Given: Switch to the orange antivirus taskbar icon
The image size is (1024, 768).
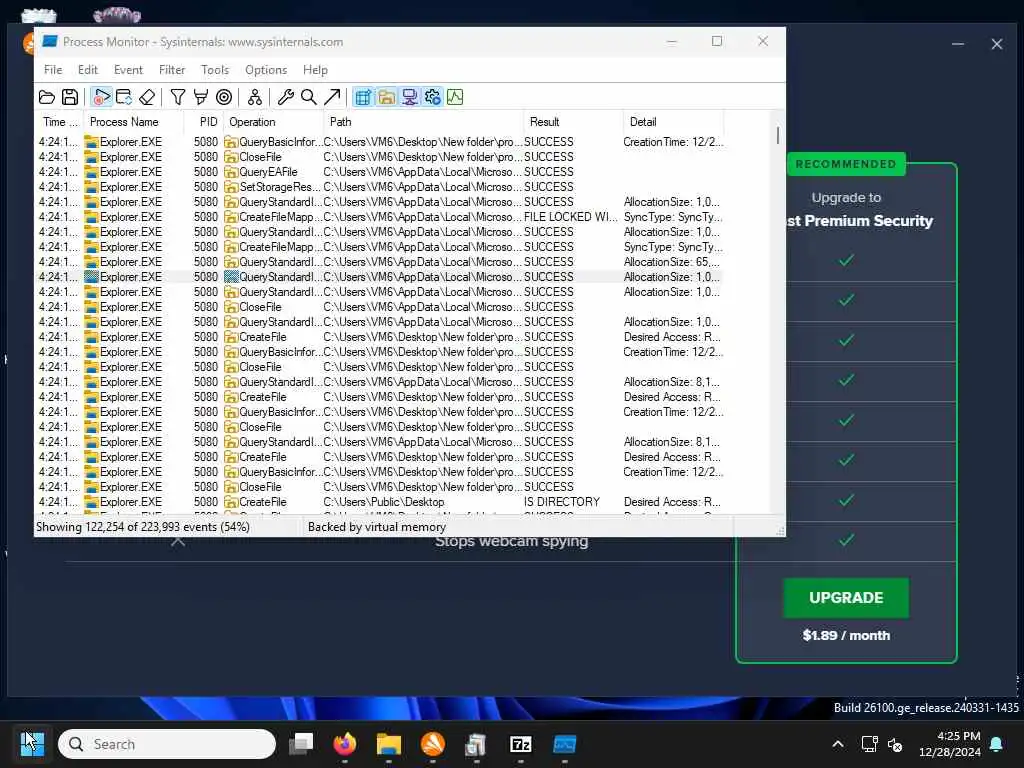Looking at the screenshot, I should [x=432, y=744].
